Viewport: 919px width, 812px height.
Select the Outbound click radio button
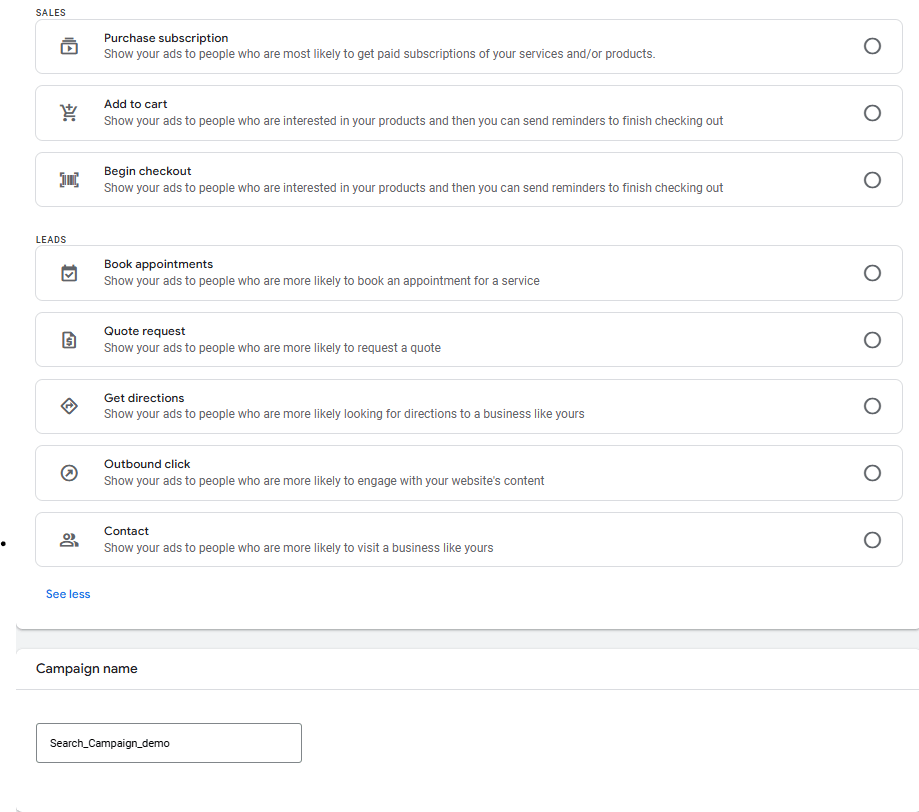872,473
